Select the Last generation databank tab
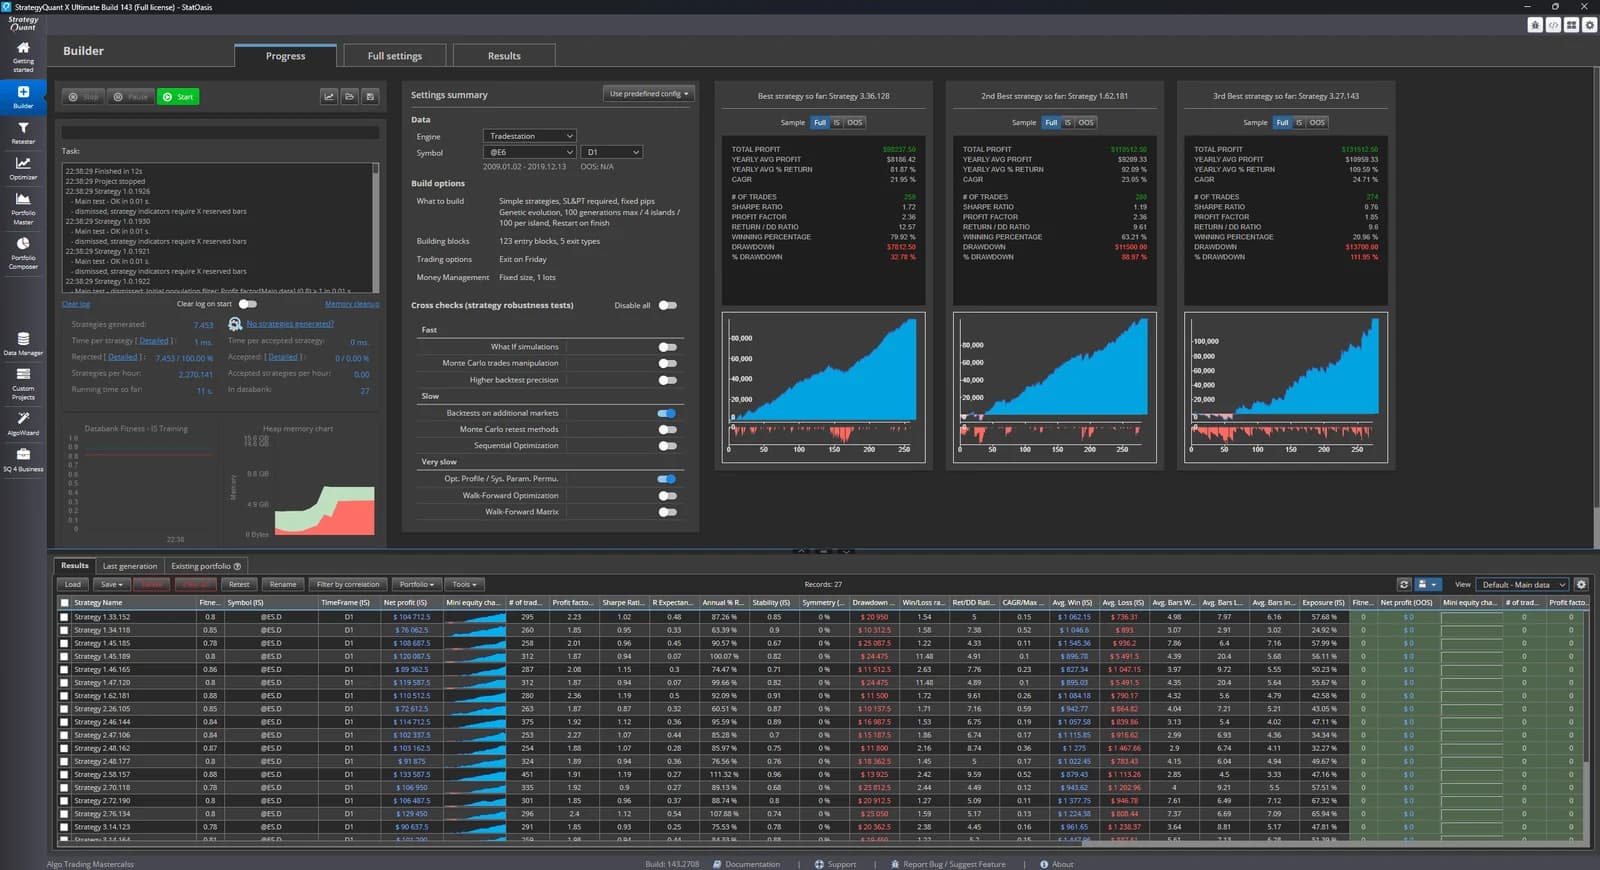Image resolution: width=1600 pixels, height=870 pixels. click(x=130, y=566)
